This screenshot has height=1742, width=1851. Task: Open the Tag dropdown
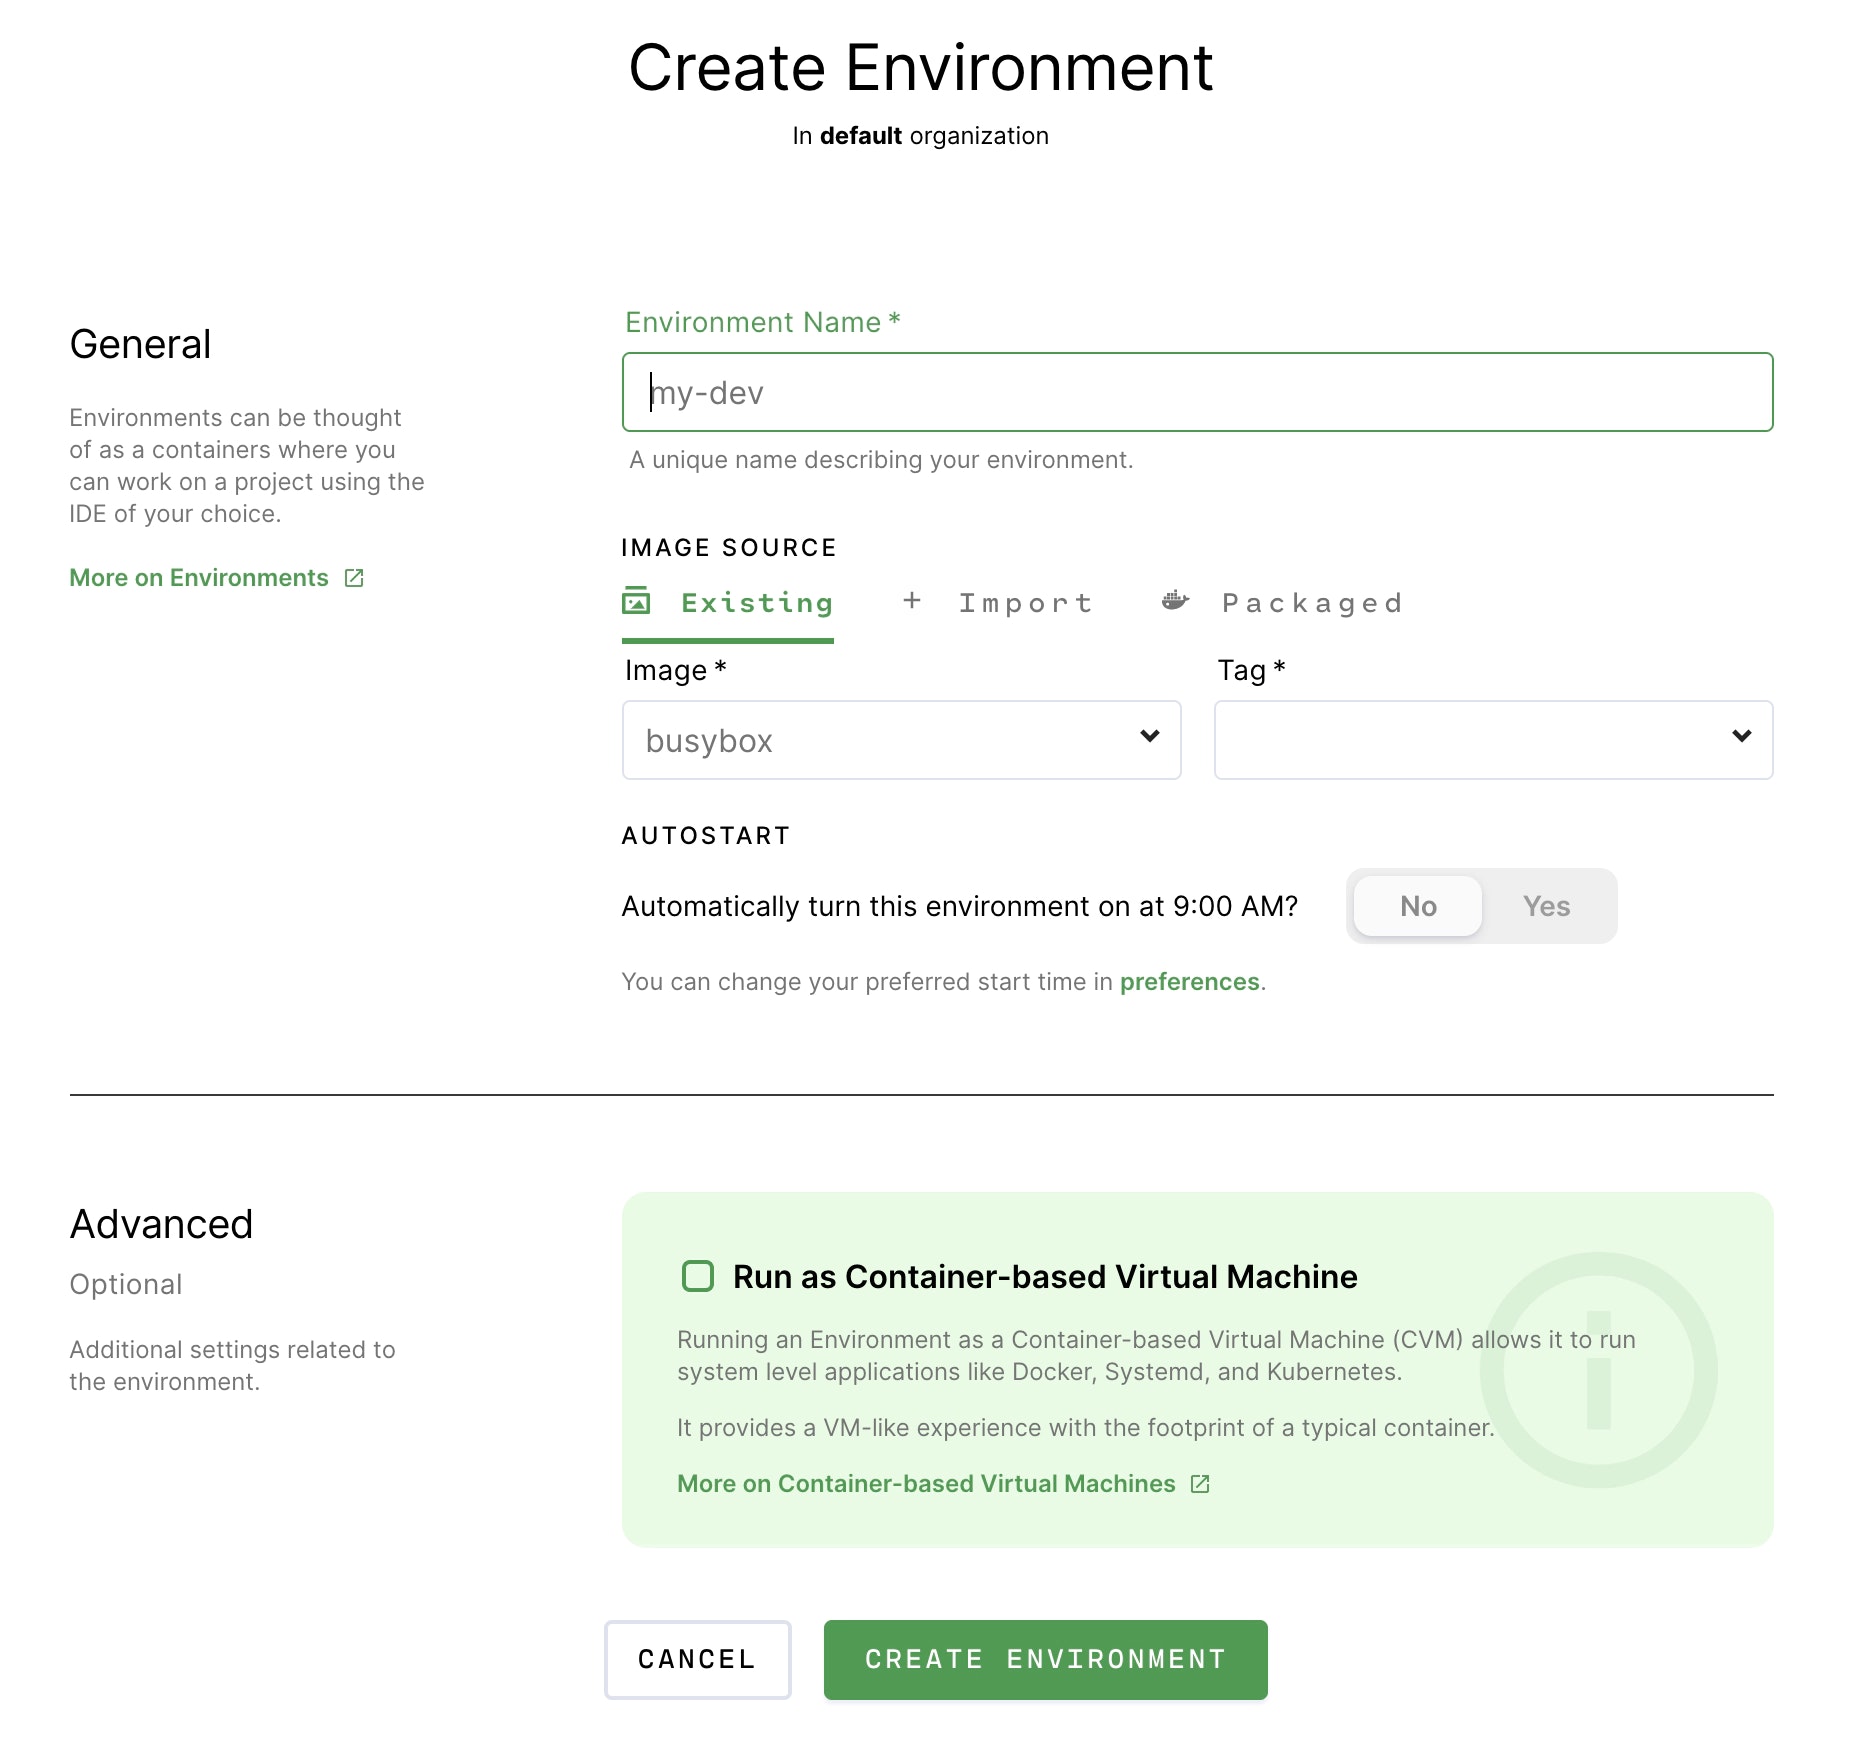pos(1493,739)
